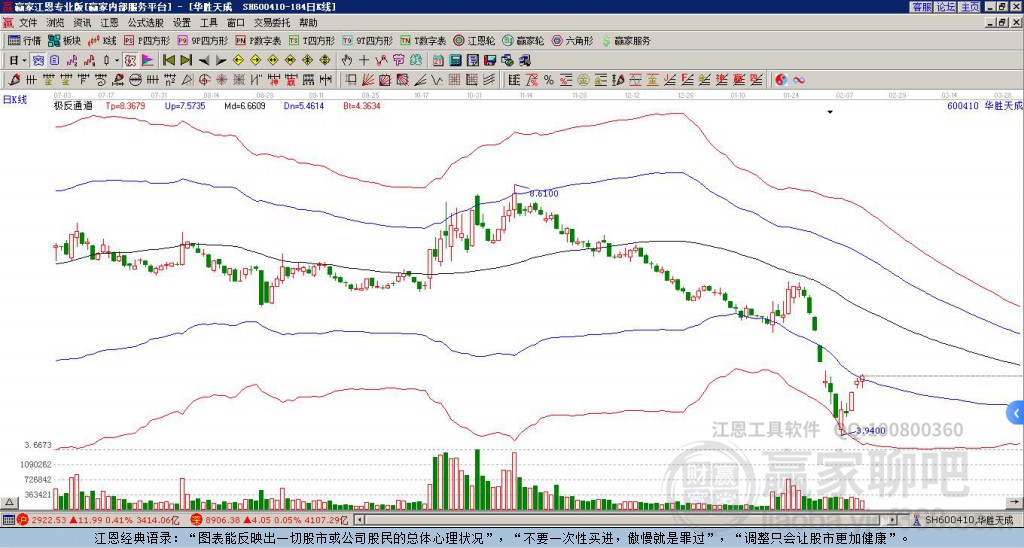Expand the 日 period dropdown
Viewport: 1024px width, 548px height.
[24, 61]
